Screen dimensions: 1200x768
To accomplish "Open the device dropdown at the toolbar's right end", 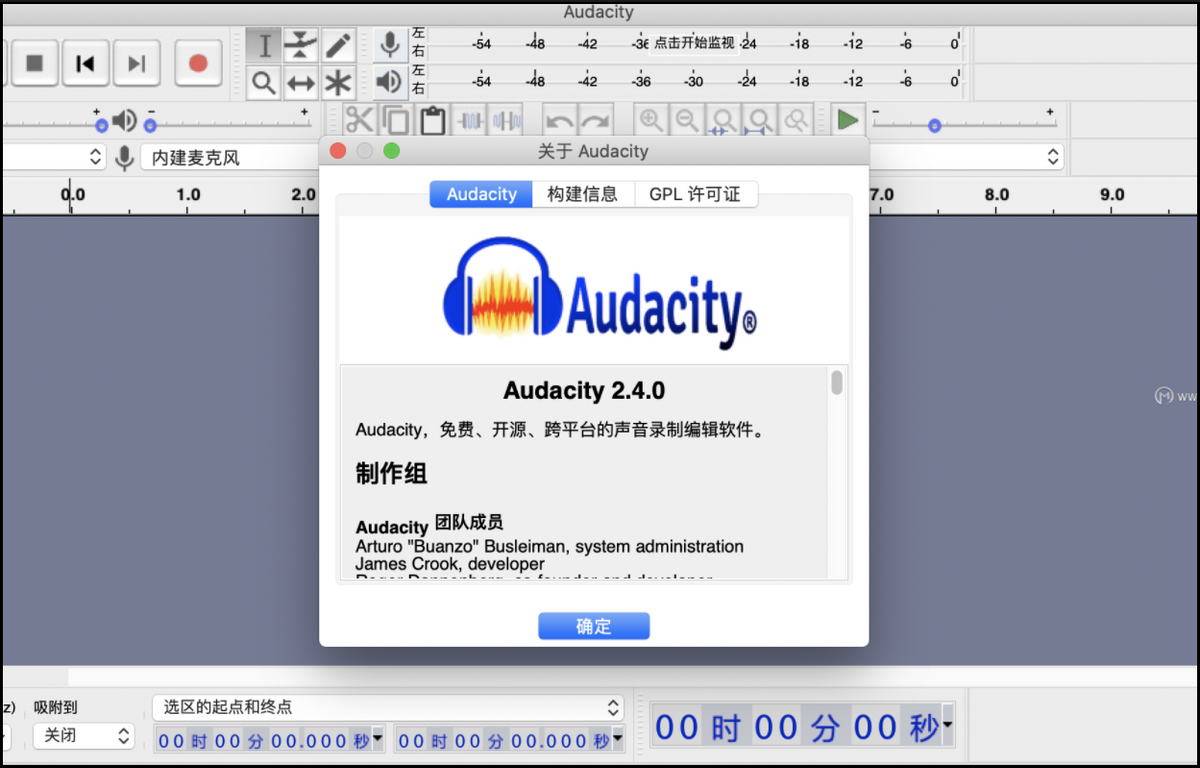I will [x=966, y=157].
